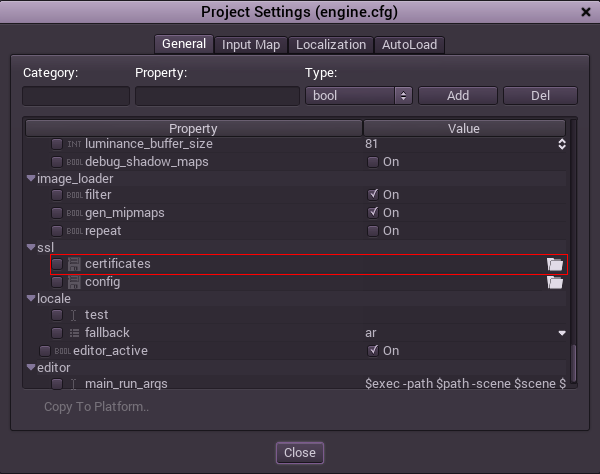Disable the editor_active On checkbox

click(x=373, y=351)
